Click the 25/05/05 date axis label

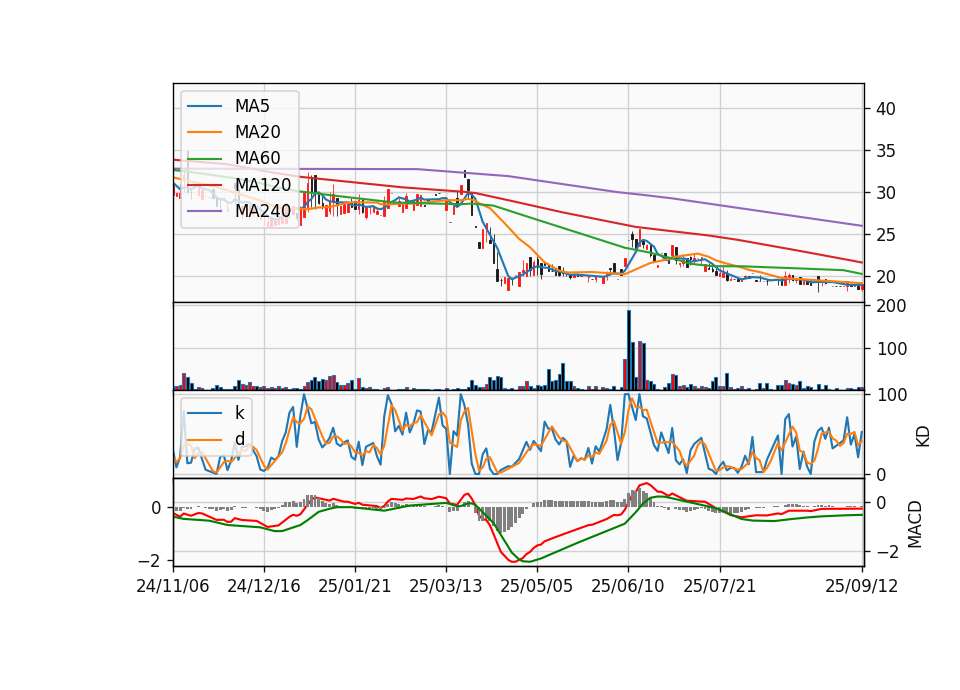pyautogui.click(x=537, y=586)
